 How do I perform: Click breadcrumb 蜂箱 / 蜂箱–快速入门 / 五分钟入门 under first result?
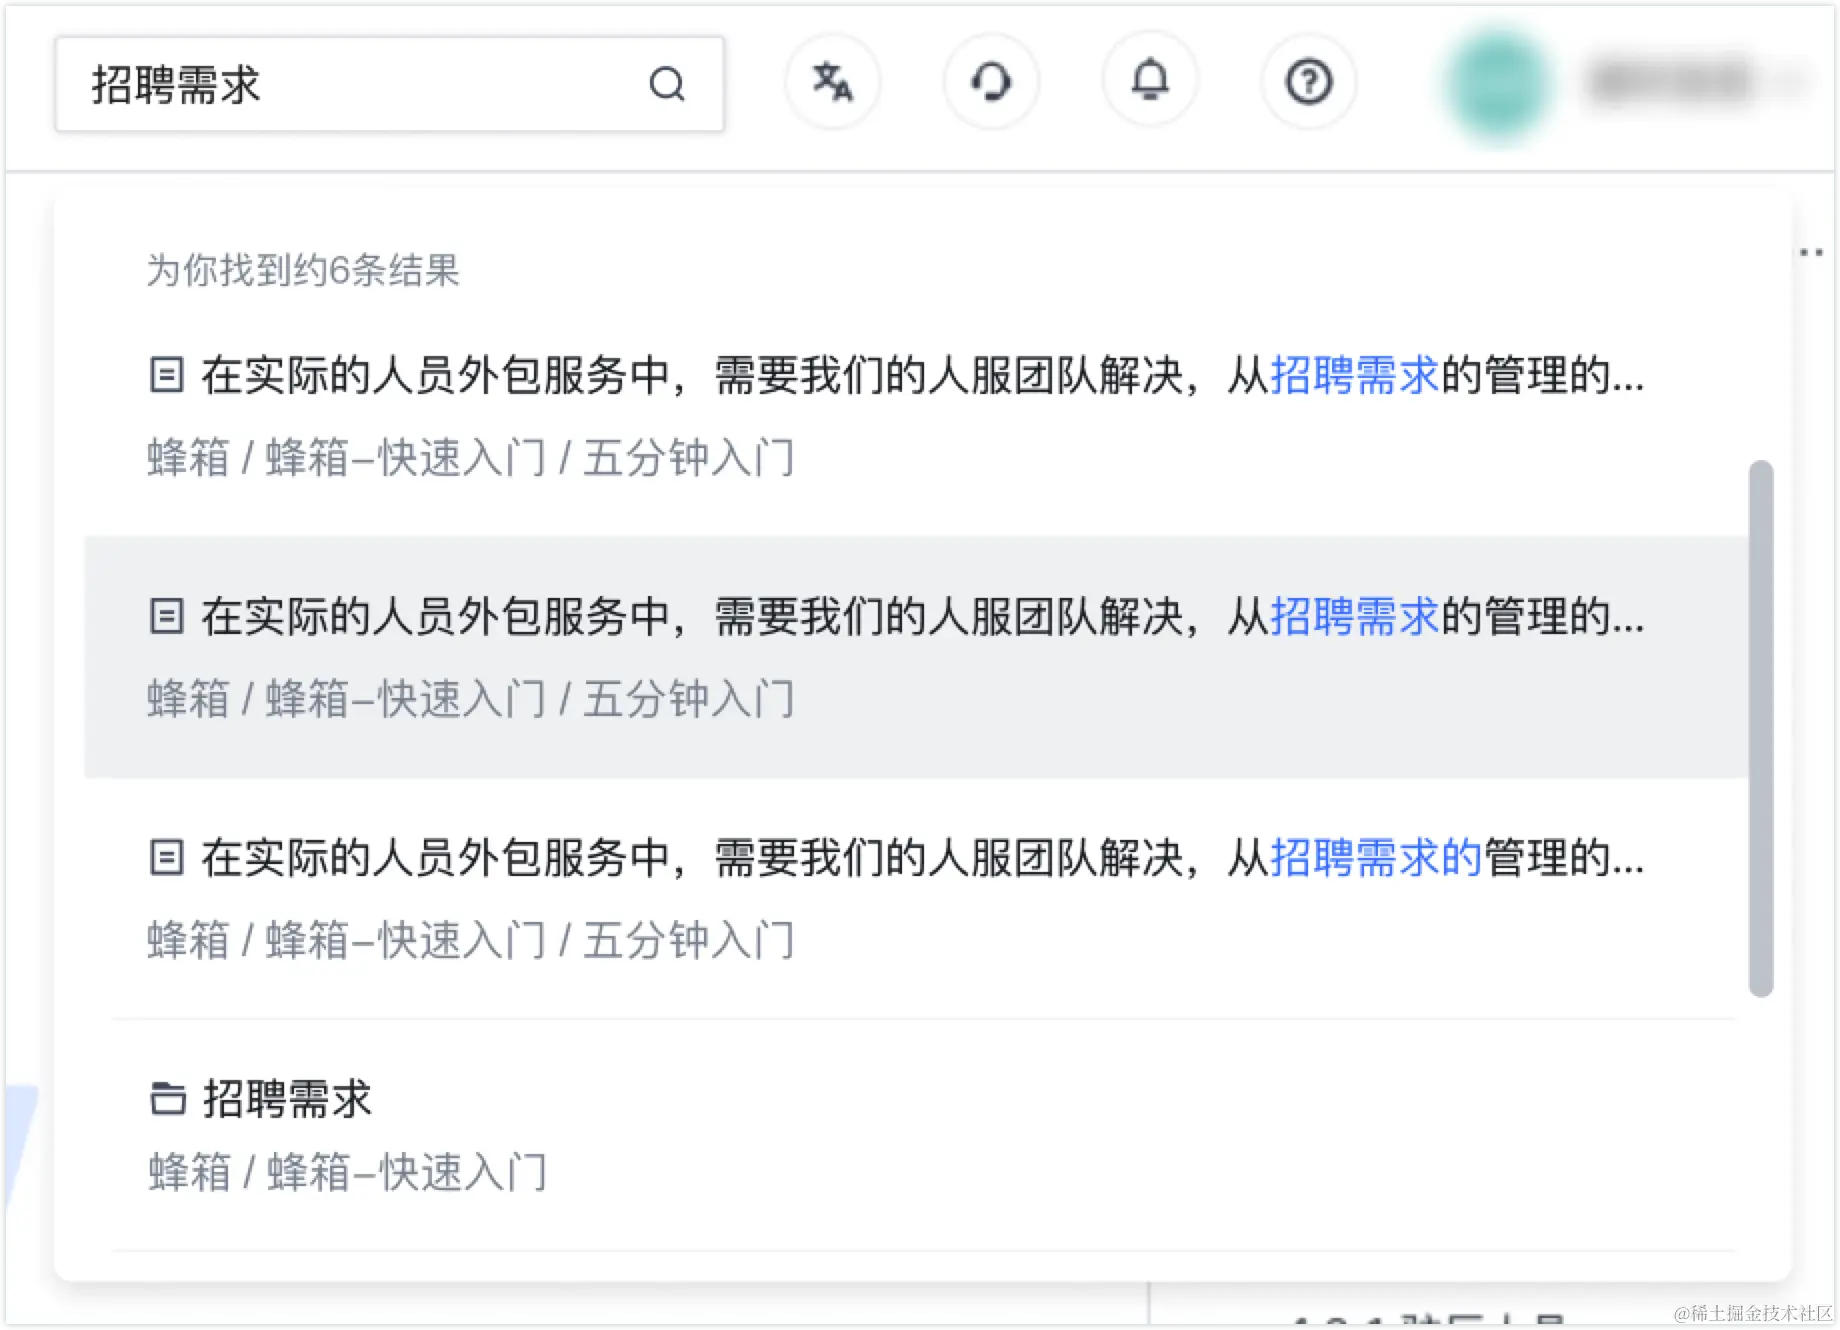(470, 458)
